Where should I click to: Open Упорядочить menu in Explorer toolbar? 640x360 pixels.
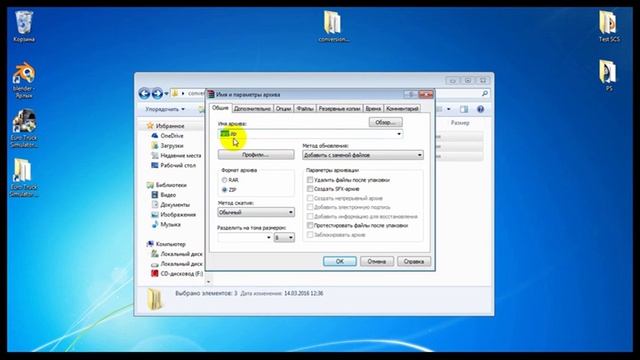[165, 109]
